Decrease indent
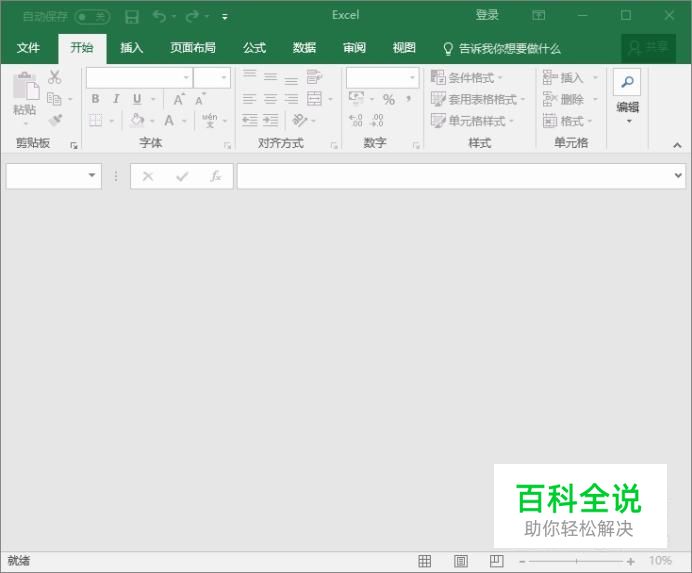 (x=250, y=120)
